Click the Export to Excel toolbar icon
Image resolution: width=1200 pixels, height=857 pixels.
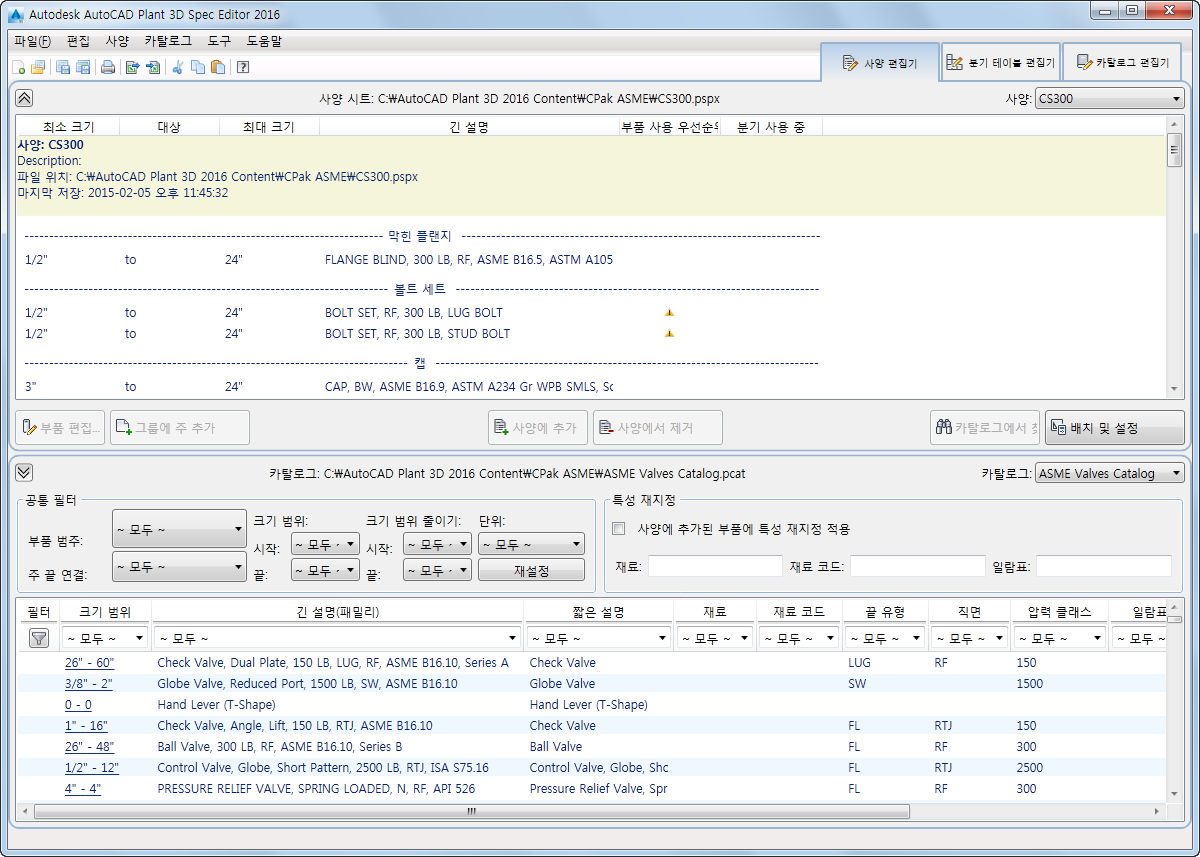pyautogui.click(x=132, y=68)
